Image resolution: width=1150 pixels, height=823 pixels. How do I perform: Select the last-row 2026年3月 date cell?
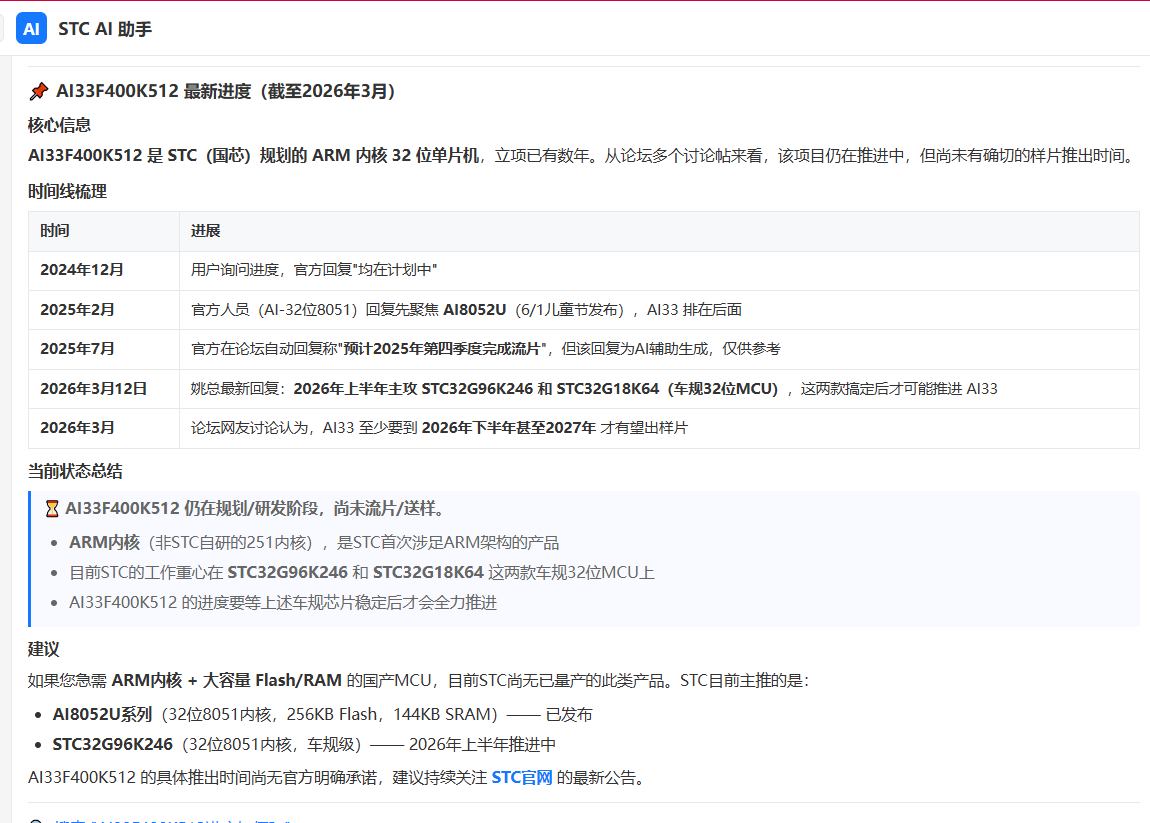(104, 428)
